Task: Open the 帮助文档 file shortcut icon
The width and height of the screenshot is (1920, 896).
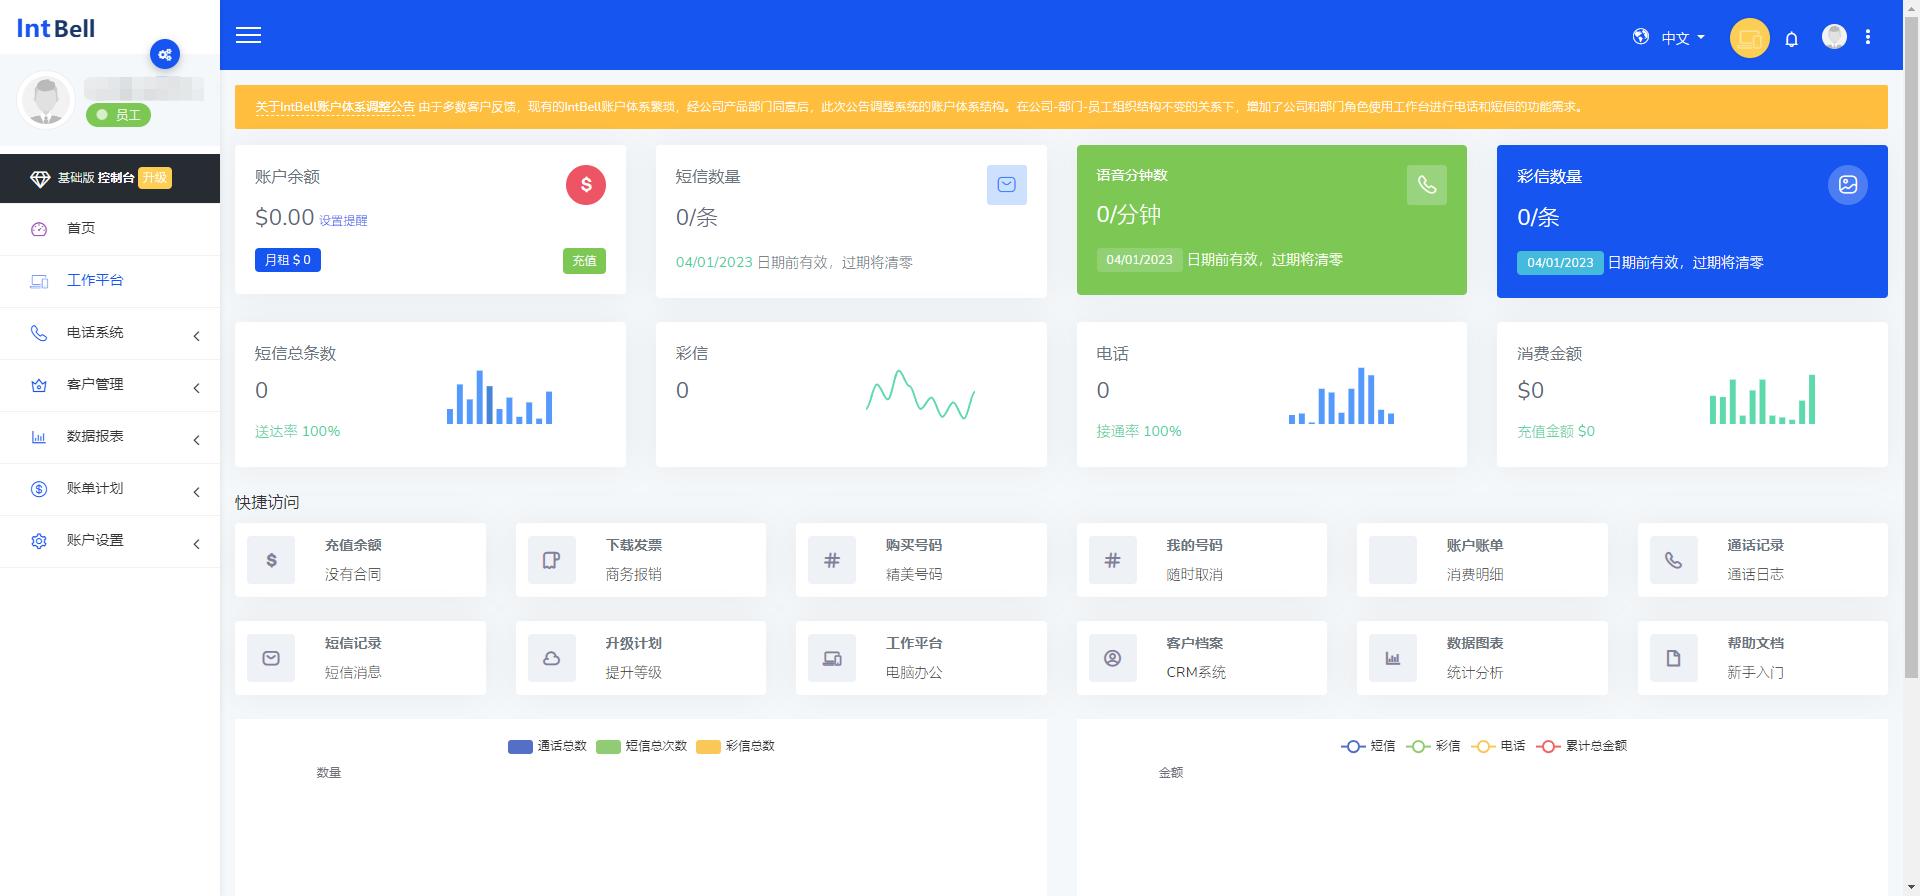Action: tap(1673, 658)
